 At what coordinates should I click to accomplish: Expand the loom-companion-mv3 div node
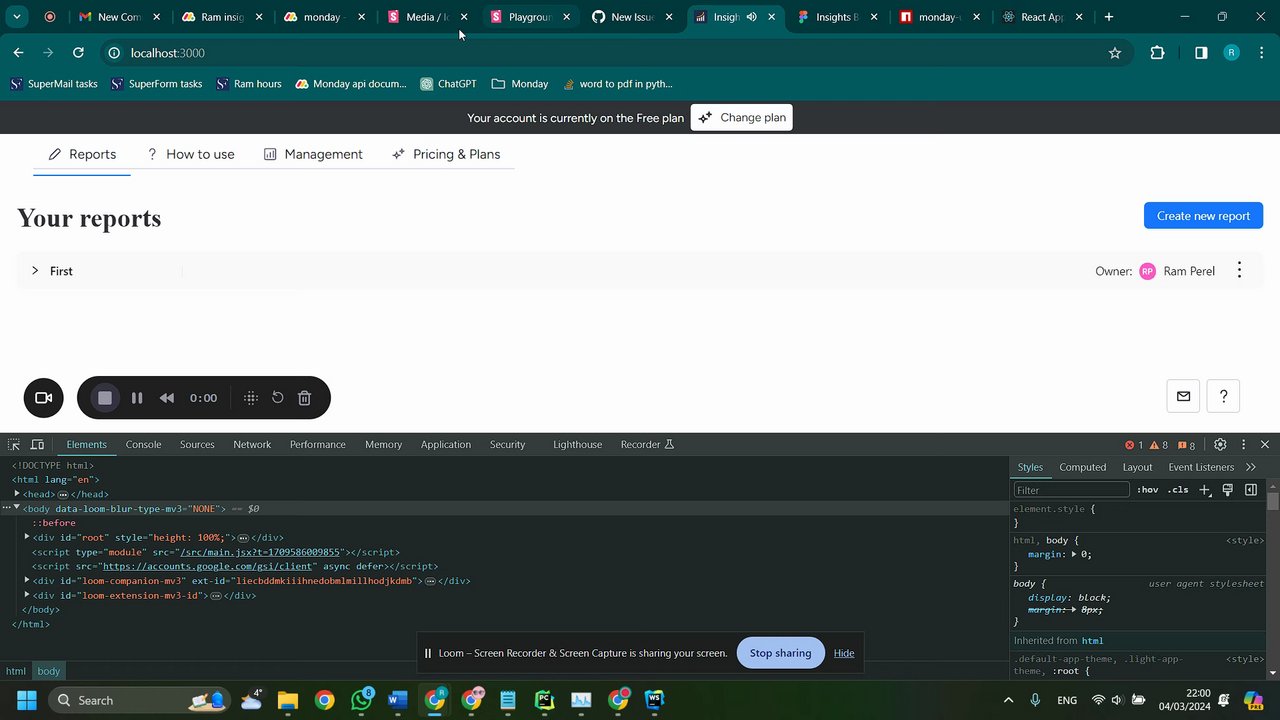(x=27, y=580)
